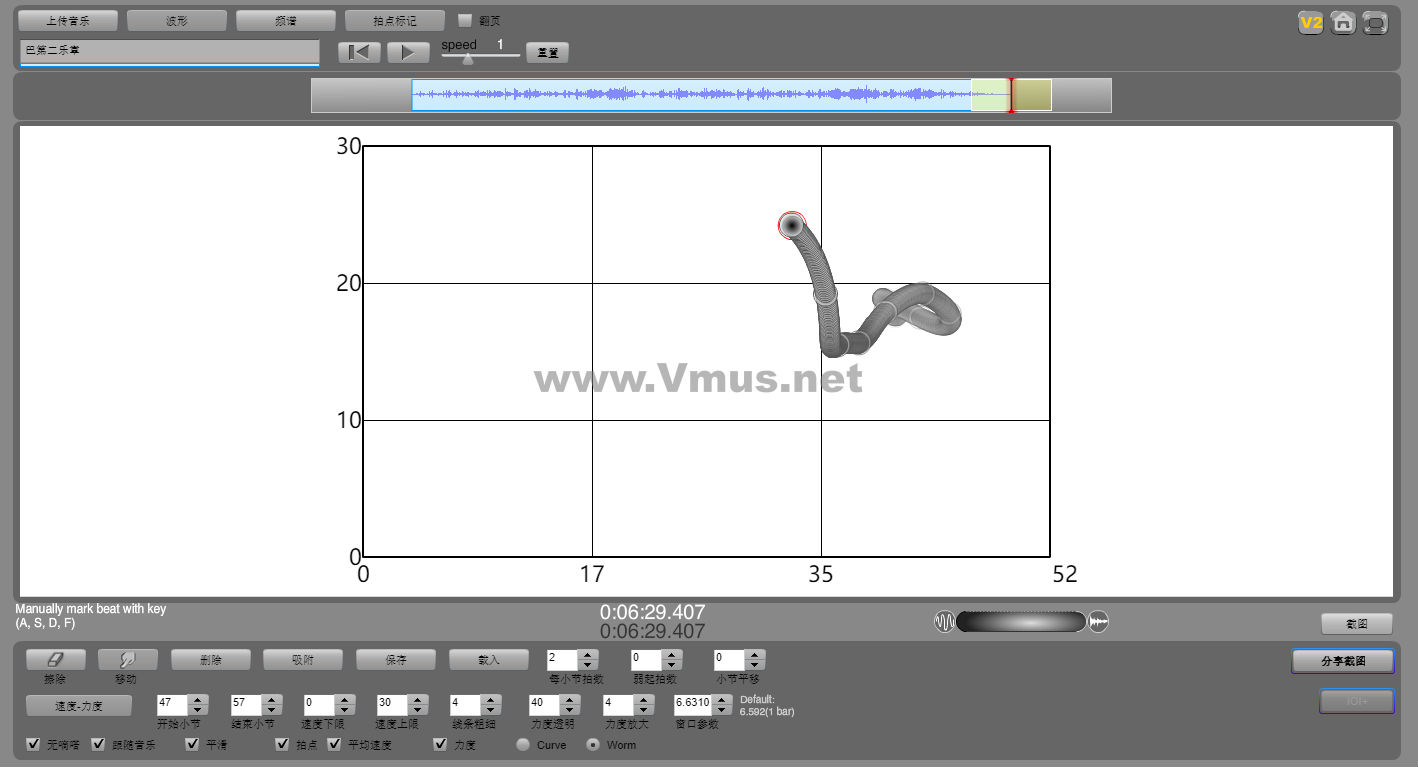The width and height of the screenshot is (1418, 767).
Task: Click the 窗口参数 field showing 6.6310
Action: click(x=693, y=705)
